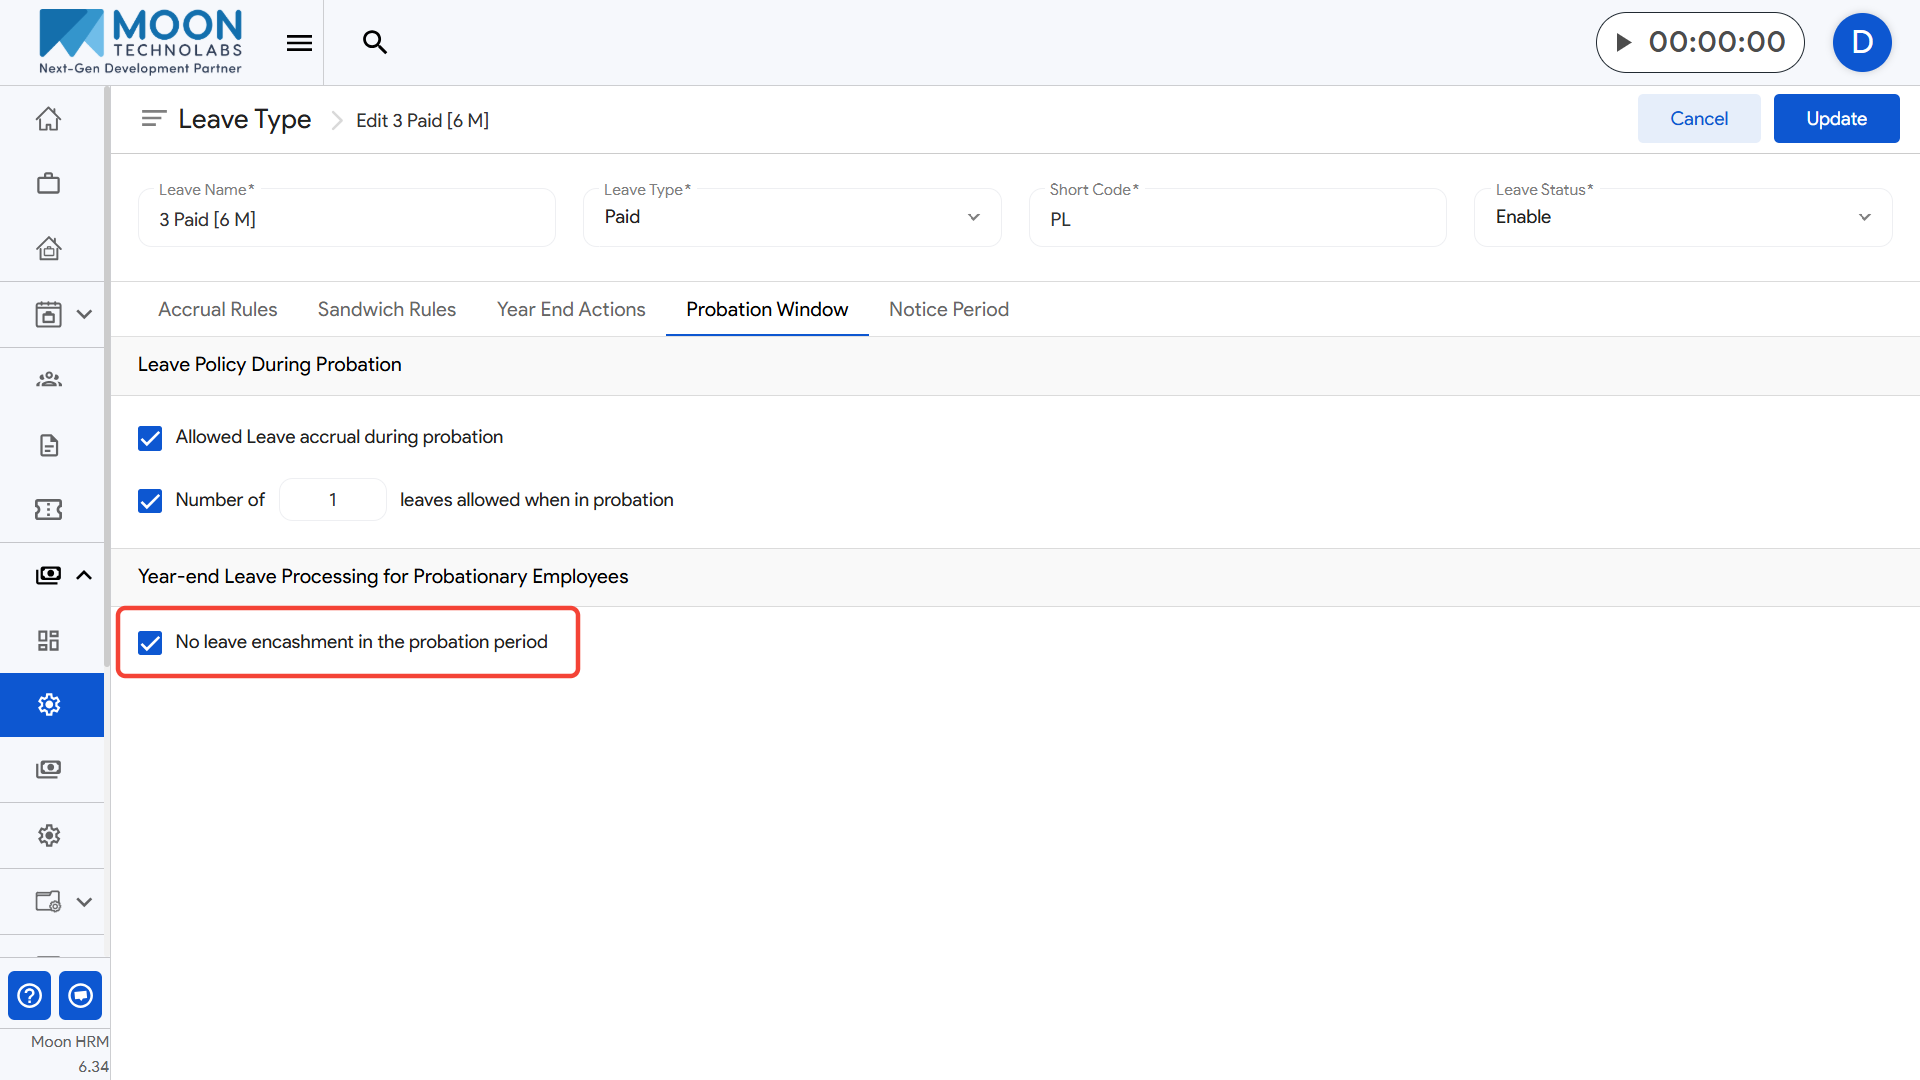
Task: Click the home icon in sidebar
Action: [x=48, y=119]
